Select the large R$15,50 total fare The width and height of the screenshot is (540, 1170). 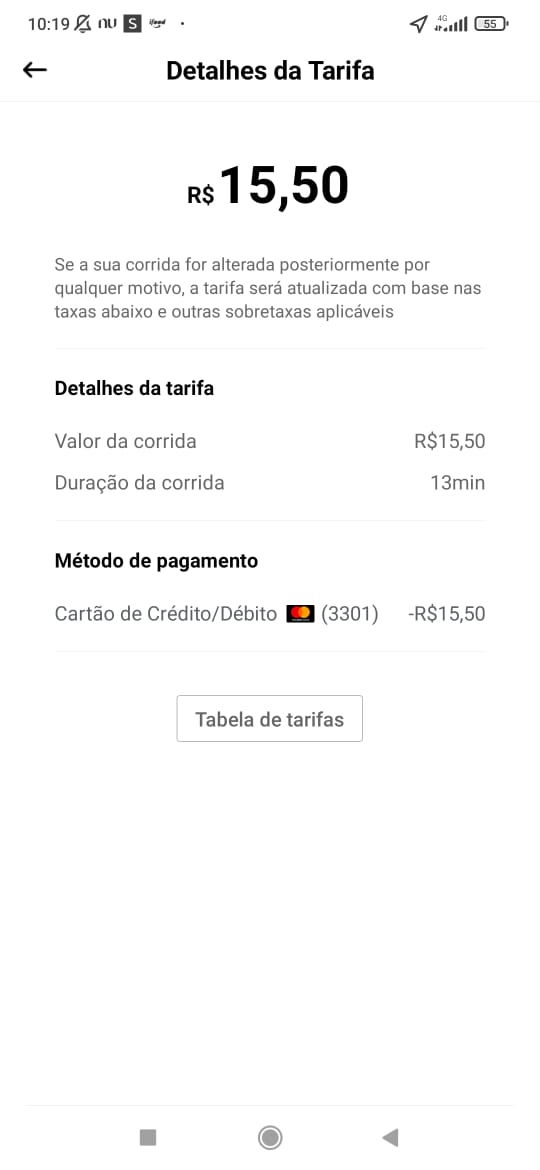(269, 187)
